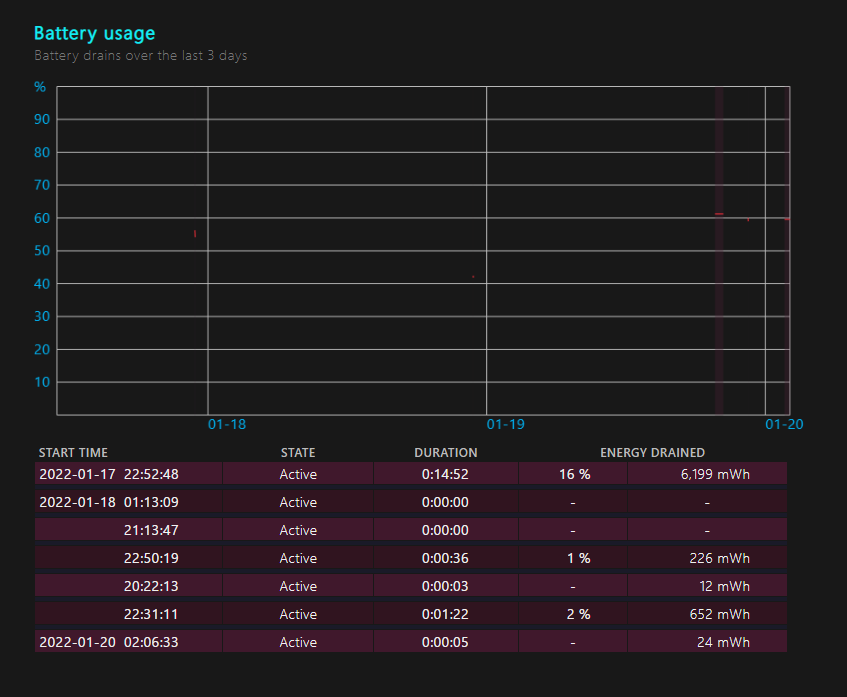Click the 10 percent axis label
Viewport: 847px width, 697px height.
click(42, 382)
